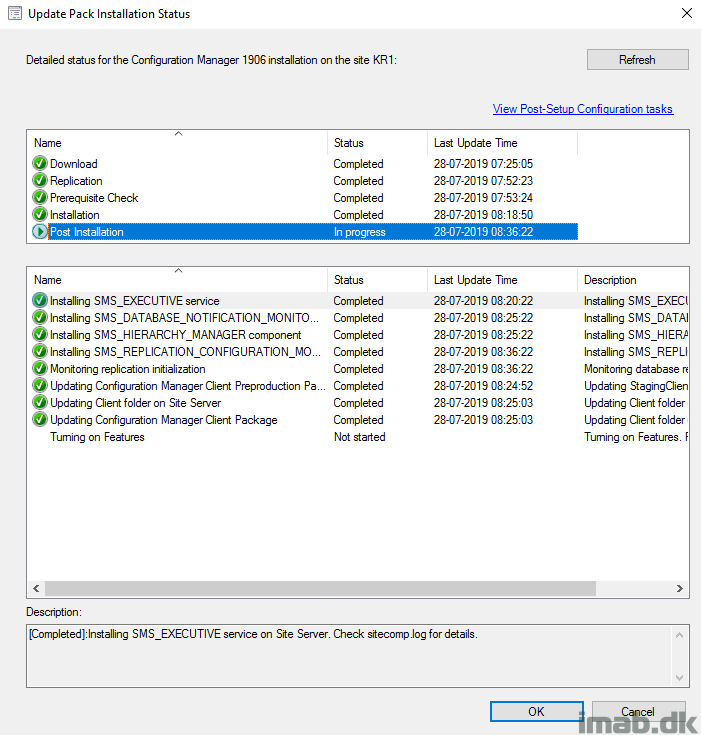Screen dimensions: 701x735
Task: Click timestamp 28-07-2019 08:18:50
Action: (483, 214)
